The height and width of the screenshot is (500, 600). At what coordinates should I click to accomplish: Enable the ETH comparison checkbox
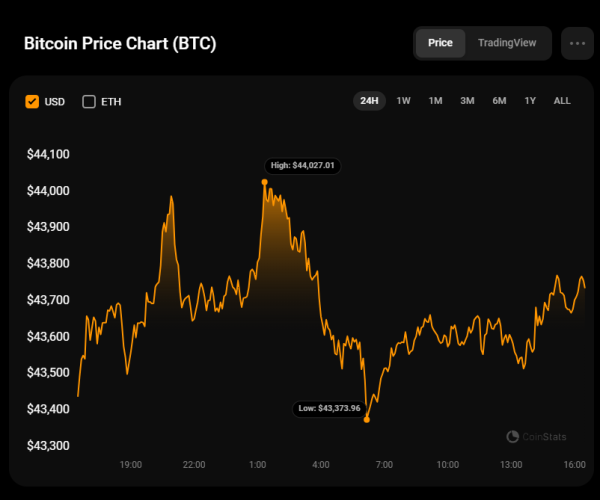[89, 101]
